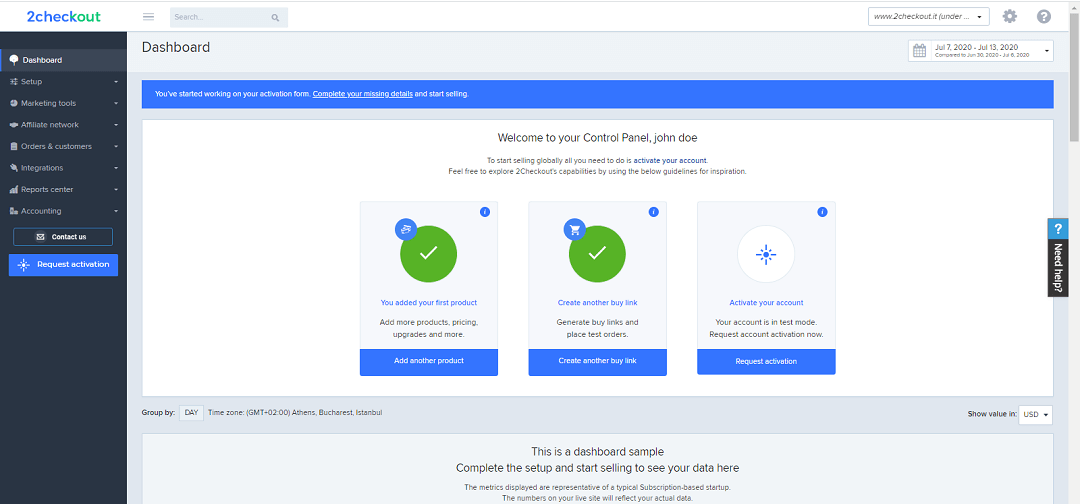Click Request activation button on card

766,361
